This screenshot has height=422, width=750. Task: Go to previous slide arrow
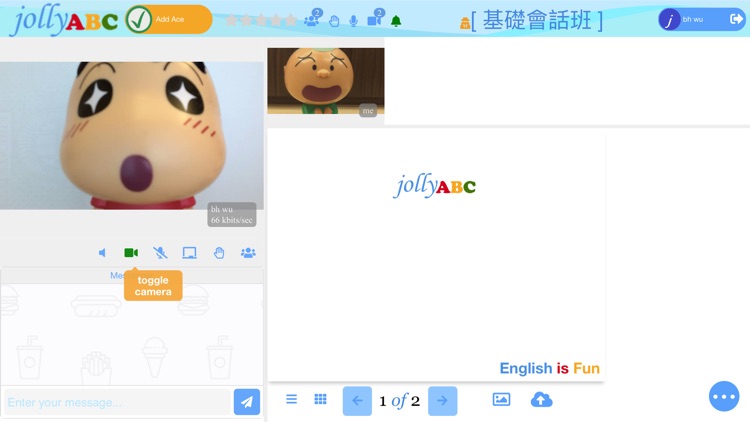(357, 401)
